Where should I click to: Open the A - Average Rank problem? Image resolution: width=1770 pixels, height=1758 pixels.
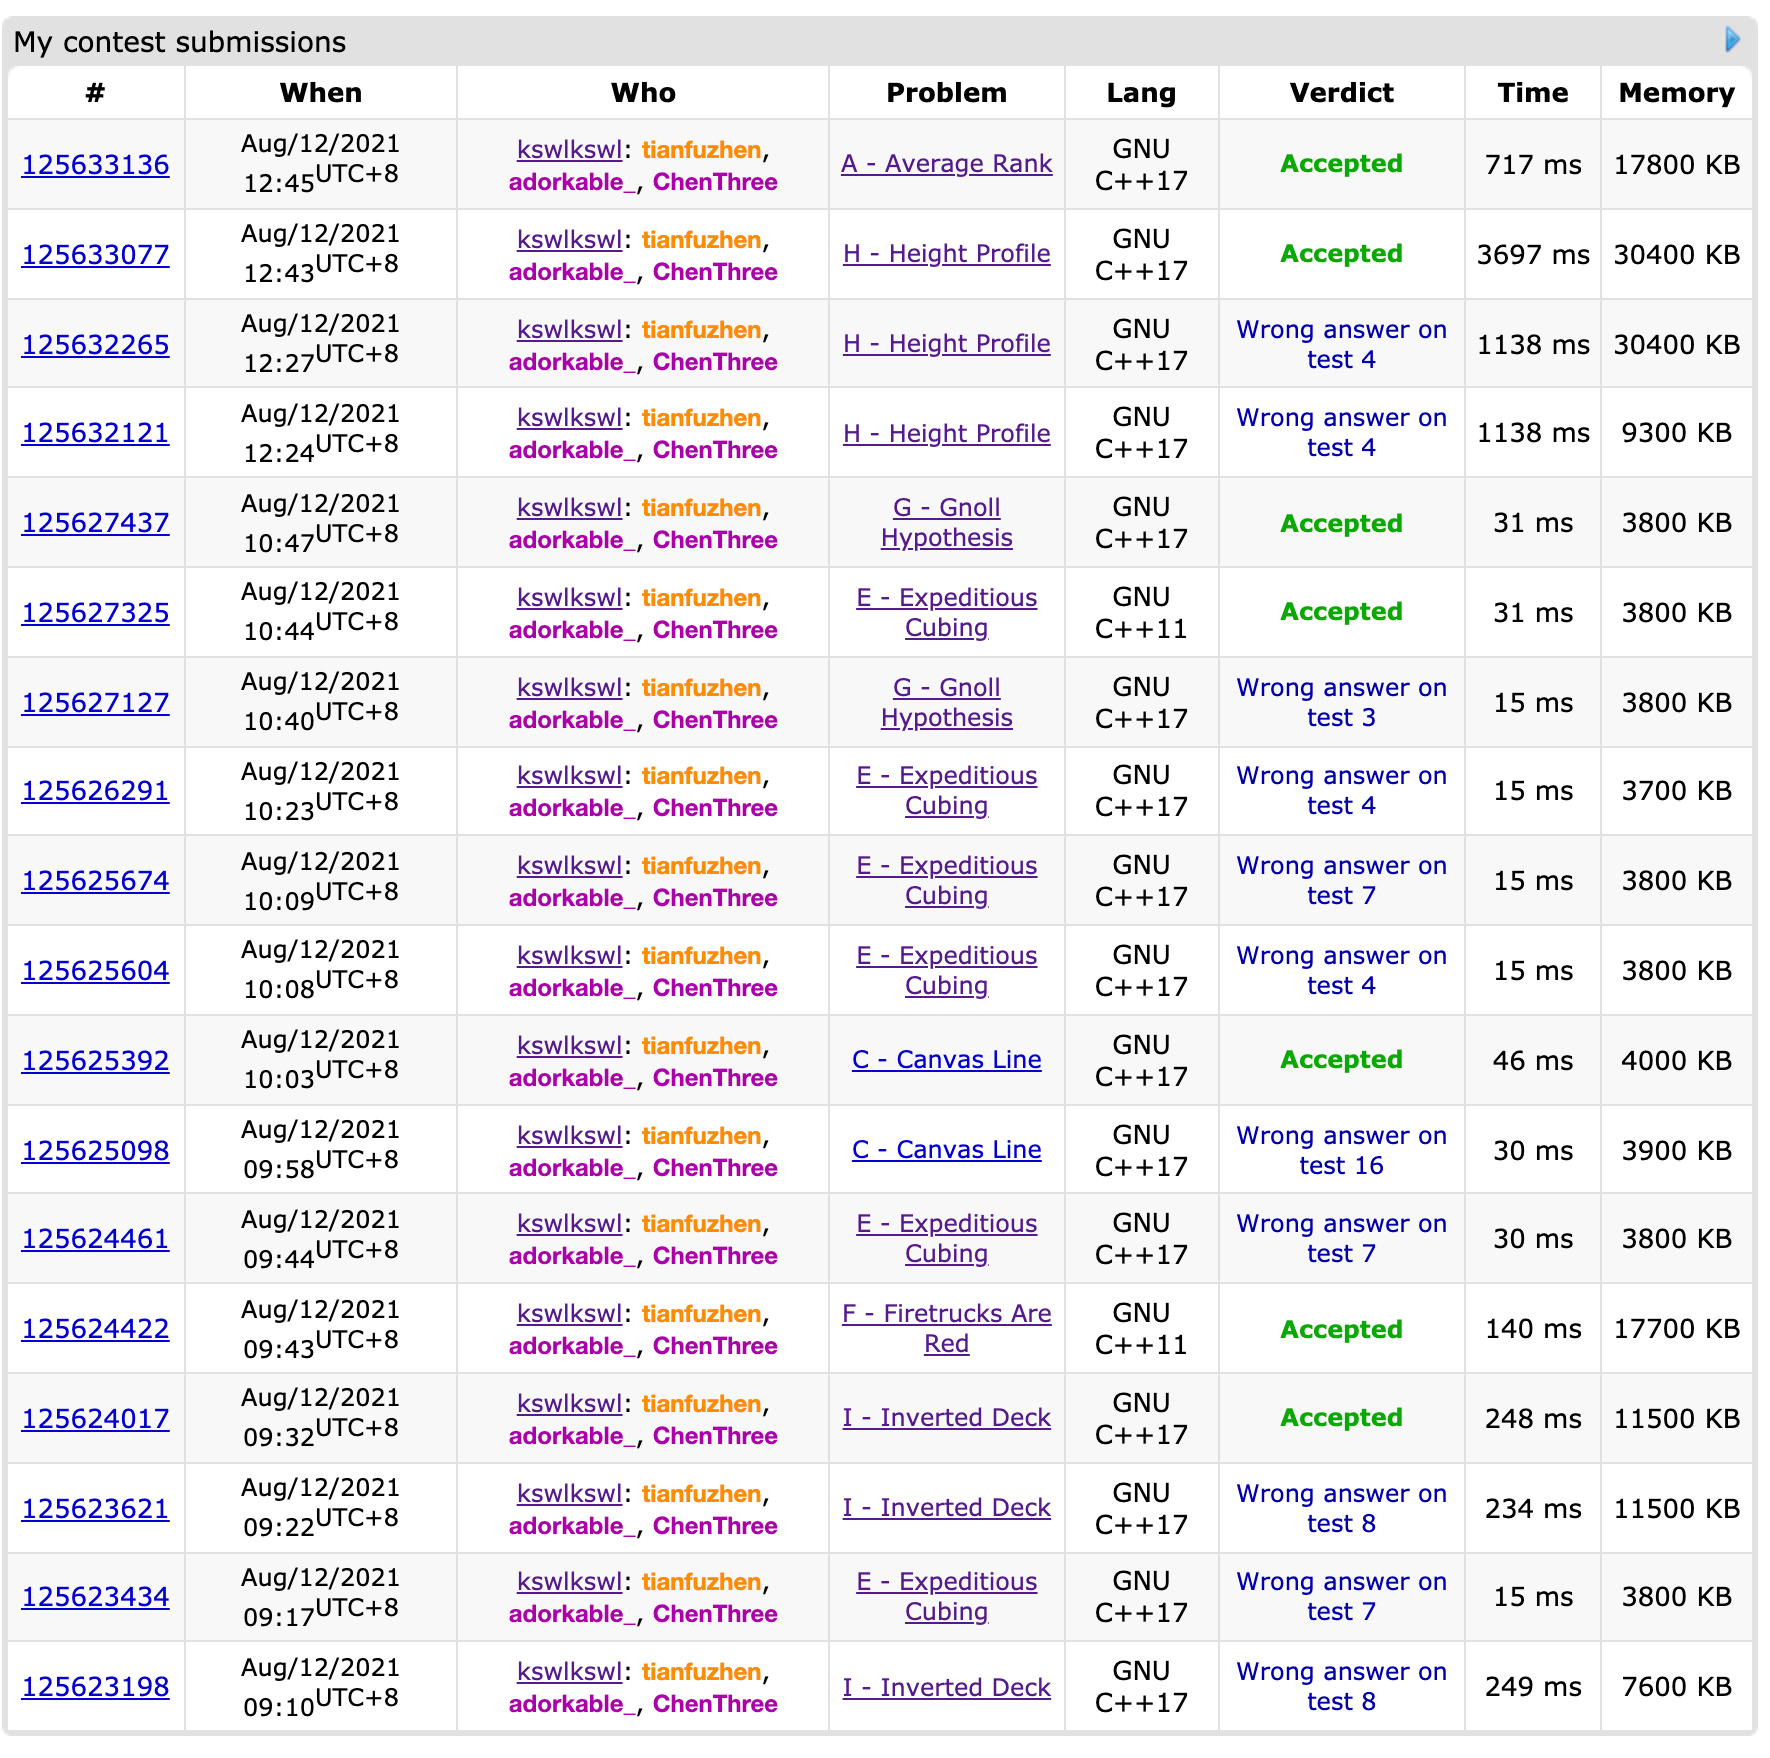click(x=946, y=164)
